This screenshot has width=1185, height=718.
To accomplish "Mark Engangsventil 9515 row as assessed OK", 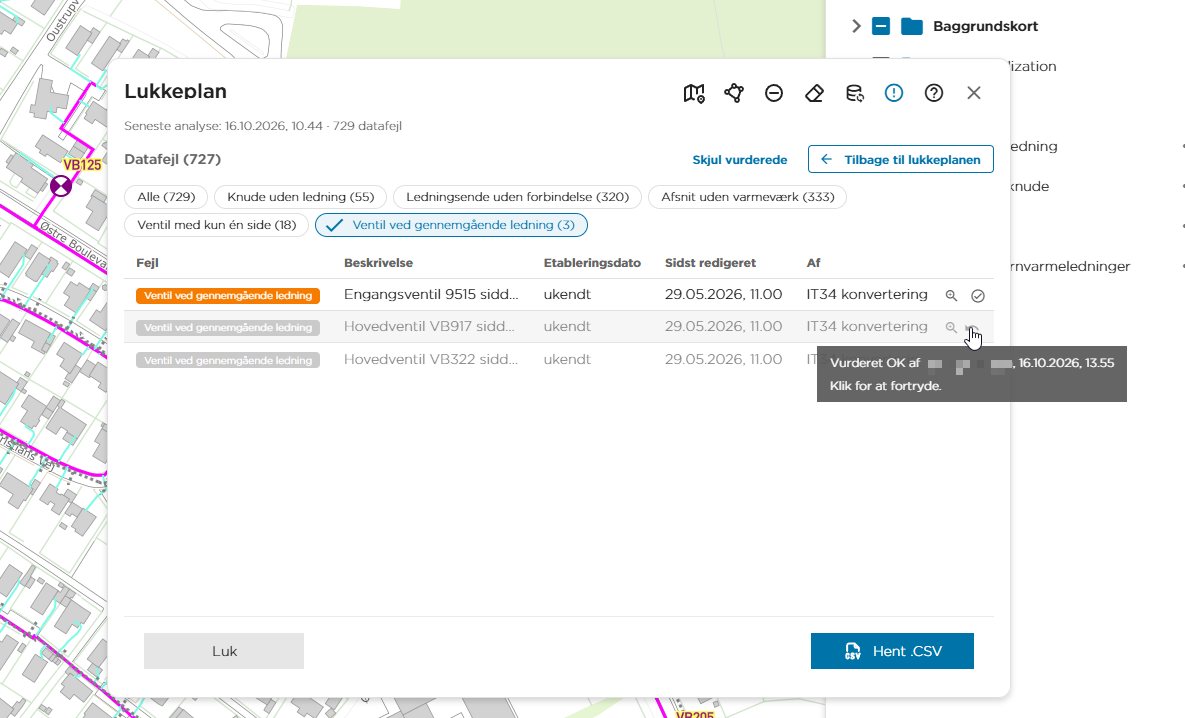I will pyautogui.click(x=978, y=296).
